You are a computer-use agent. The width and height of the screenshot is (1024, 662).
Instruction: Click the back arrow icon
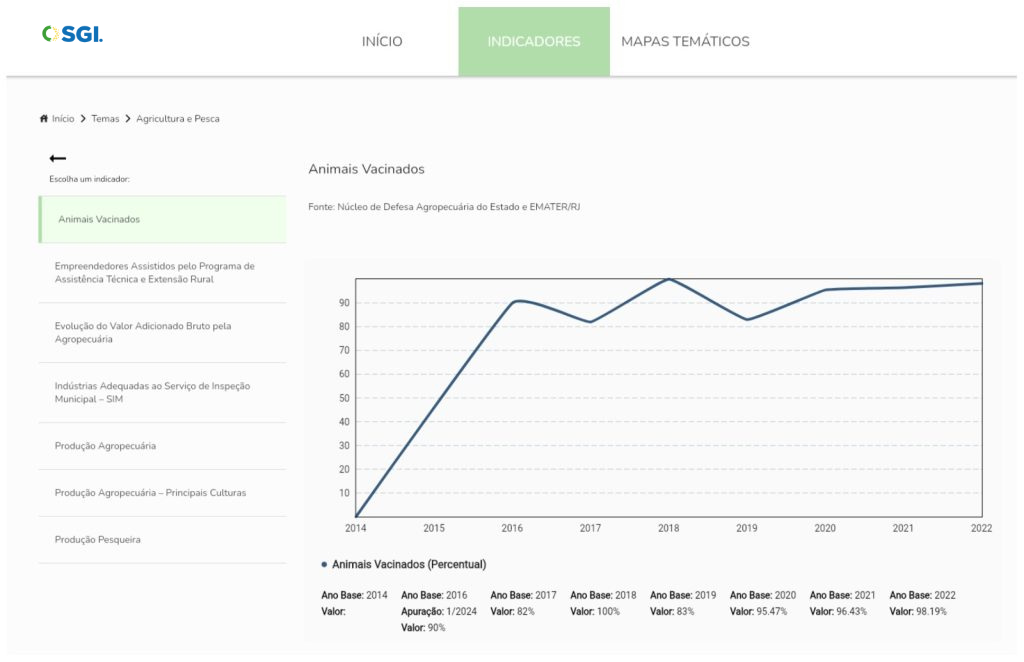coord(58,158)
